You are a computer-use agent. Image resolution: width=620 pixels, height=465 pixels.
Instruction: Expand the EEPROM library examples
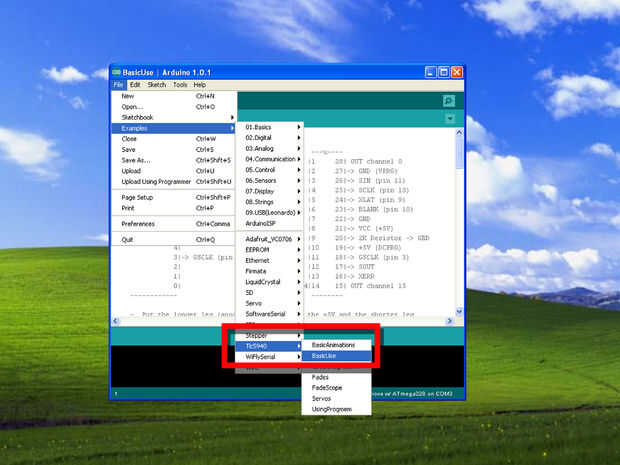[270, 250]
